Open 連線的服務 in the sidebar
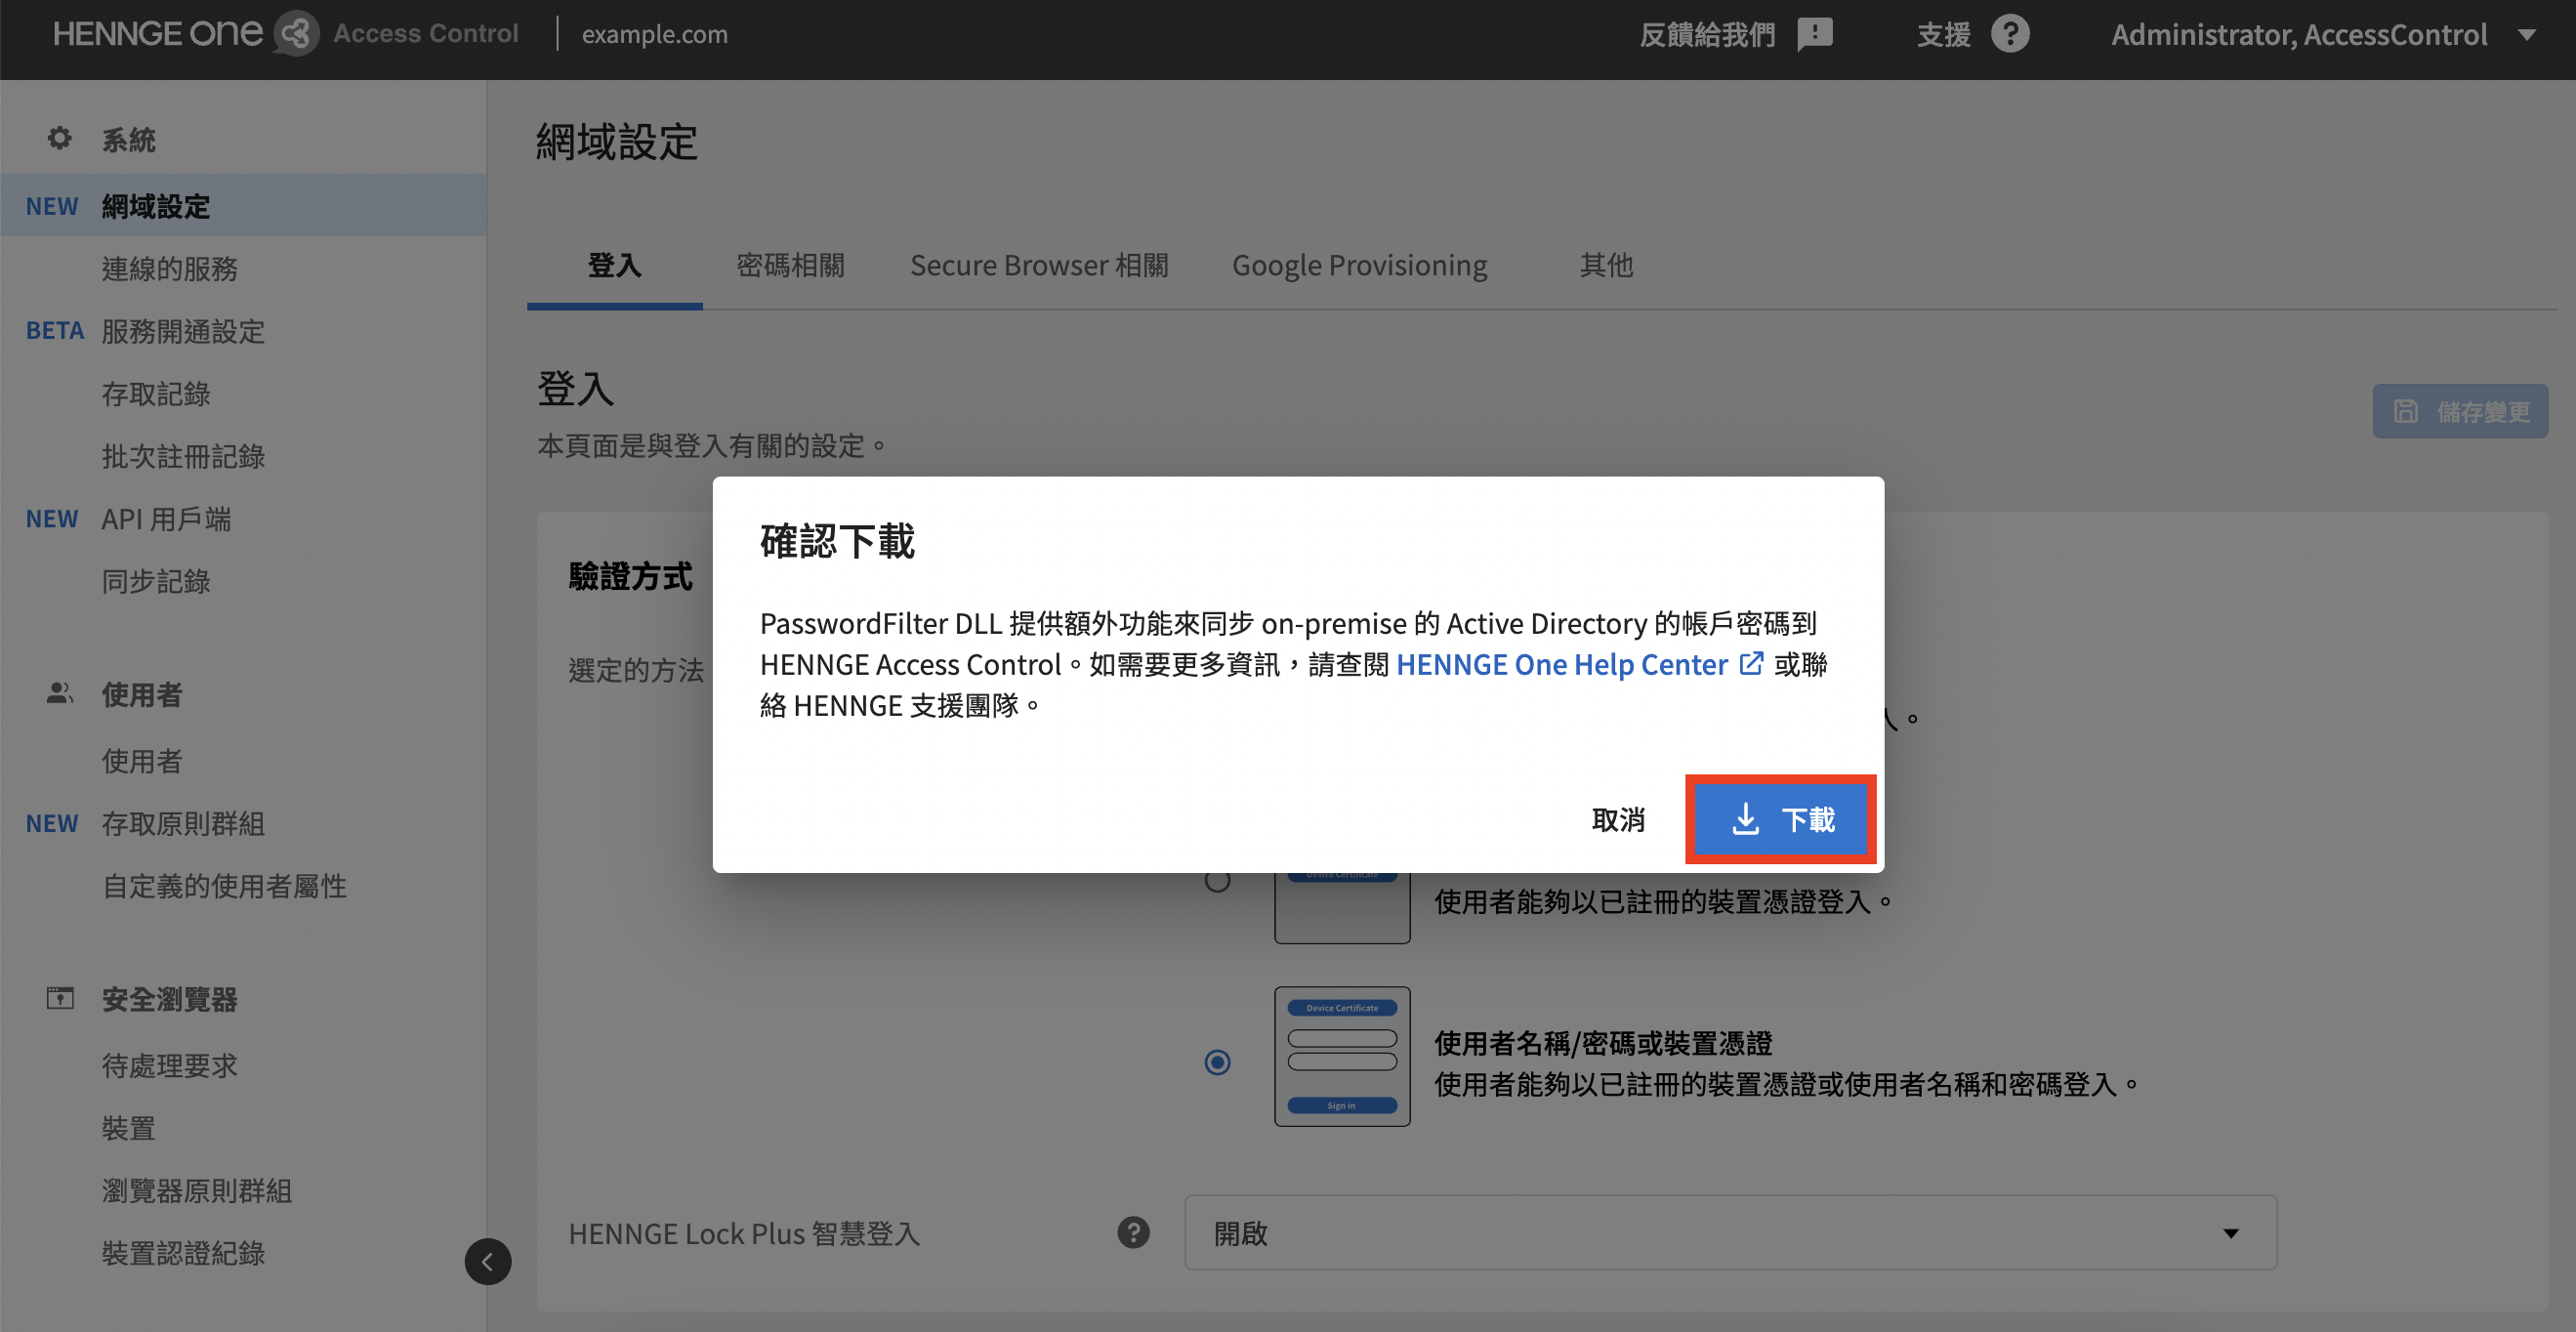2576x1332 pixels. point(169,268)
